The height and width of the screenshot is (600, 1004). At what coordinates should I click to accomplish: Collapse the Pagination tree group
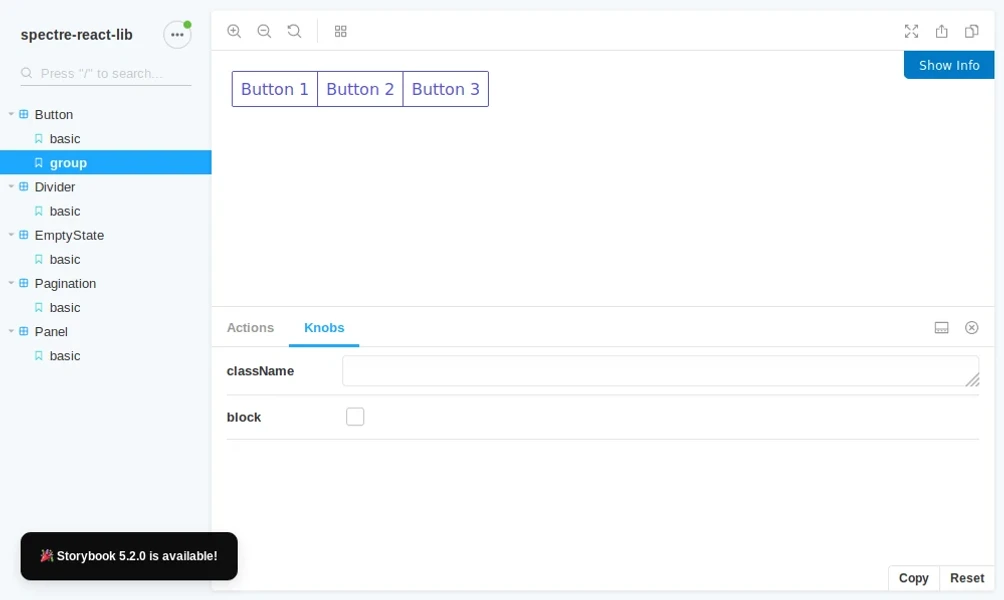[11, 284]
